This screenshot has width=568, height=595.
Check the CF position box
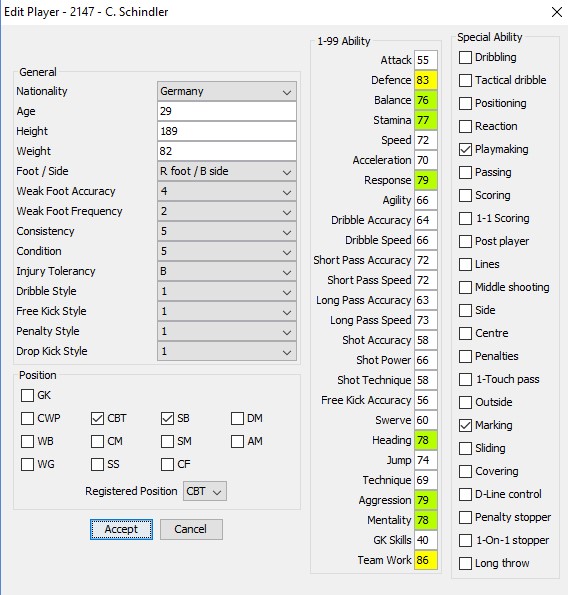167,464
